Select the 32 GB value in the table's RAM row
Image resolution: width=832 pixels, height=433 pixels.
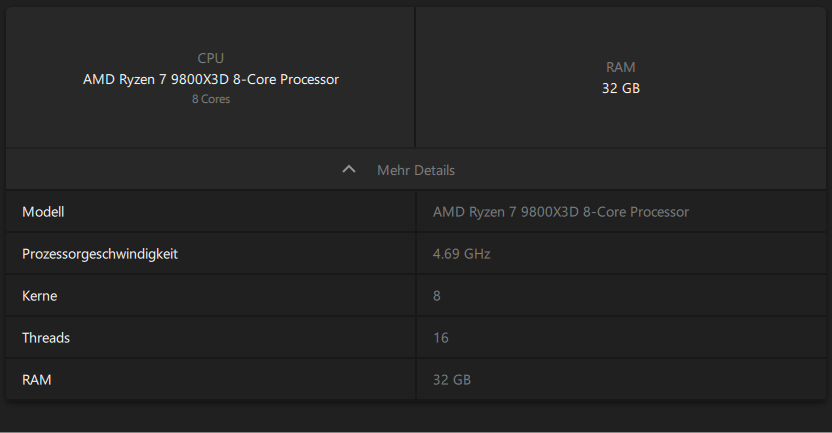coord(451,380)
